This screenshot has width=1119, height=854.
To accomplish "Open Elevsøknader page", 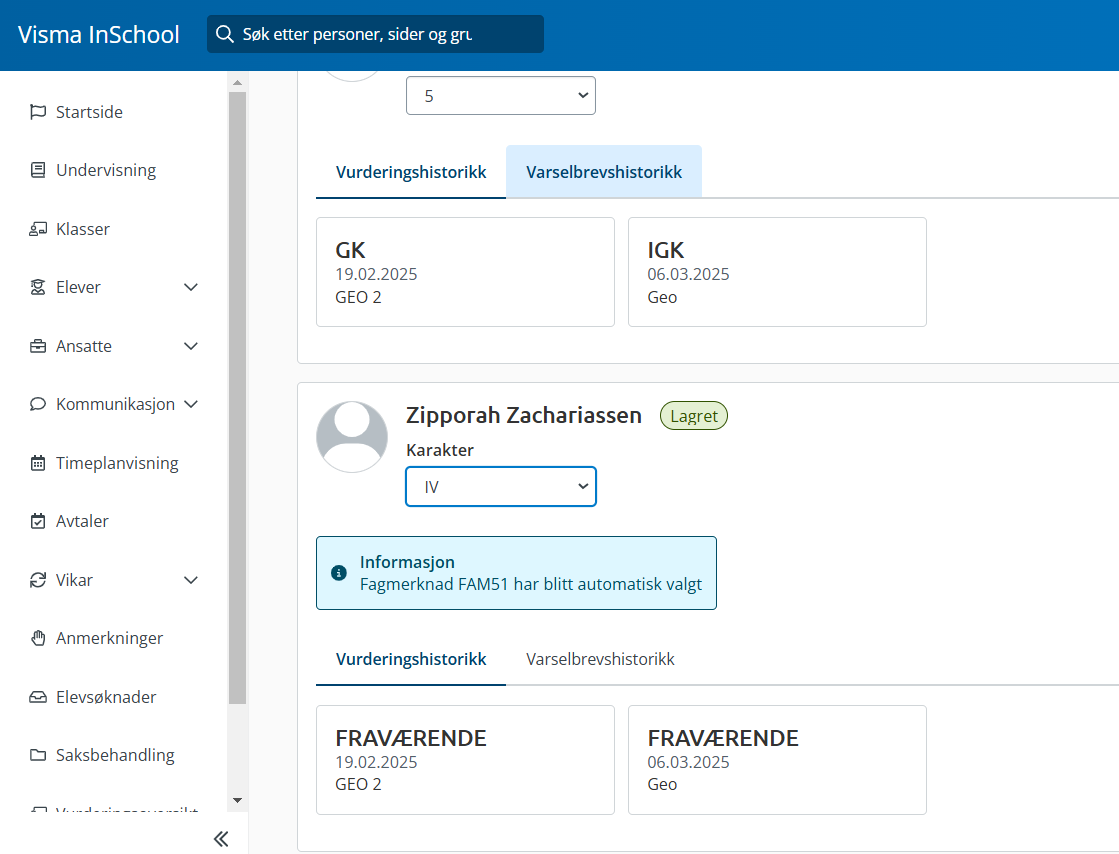I will click(106, 697).
